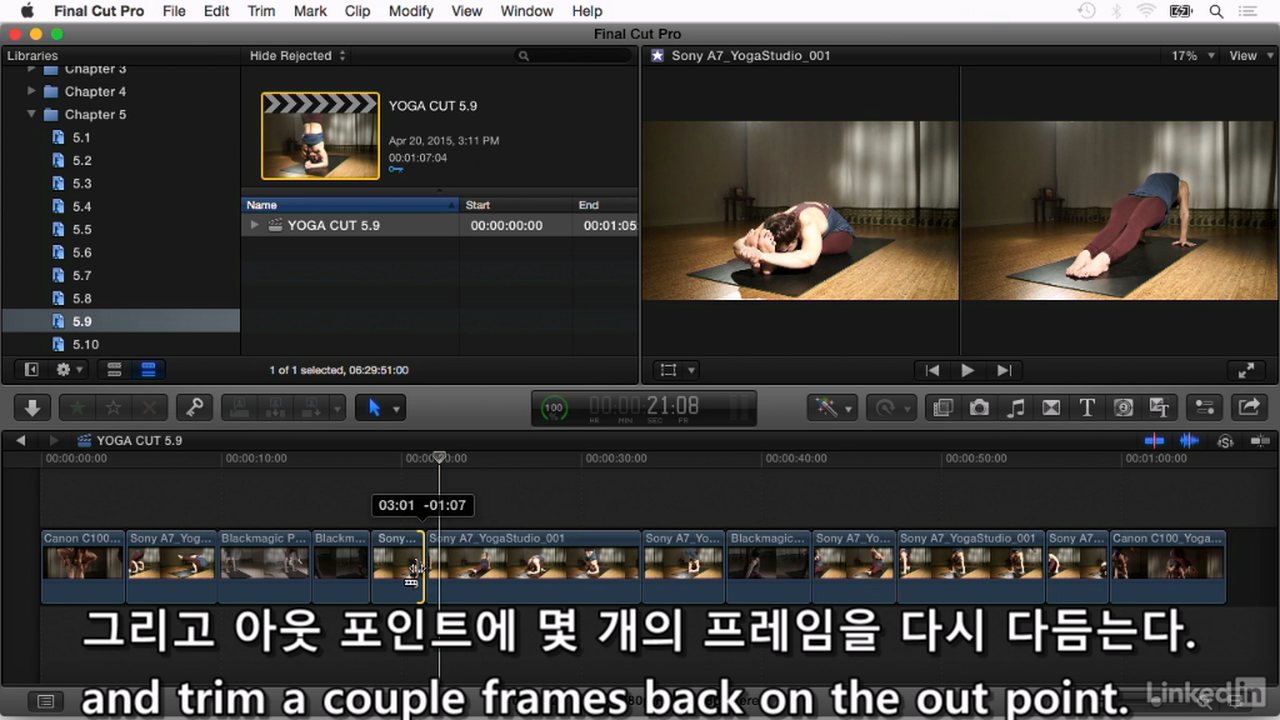Click the Unrate outlined star button
Screen dimensions: 1280x720
(x=114, y=407)
